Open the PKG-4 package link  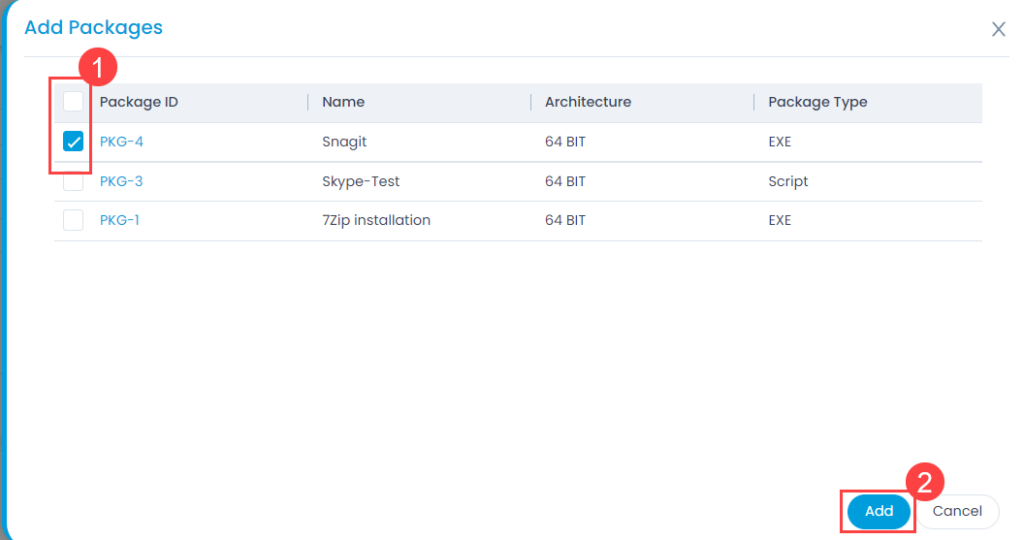121,142
